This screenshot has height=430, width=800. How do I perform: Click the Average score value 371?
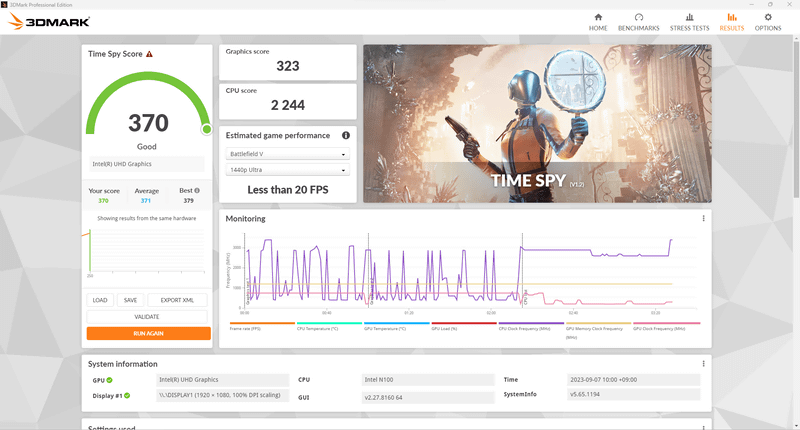[x=146, y=200]
